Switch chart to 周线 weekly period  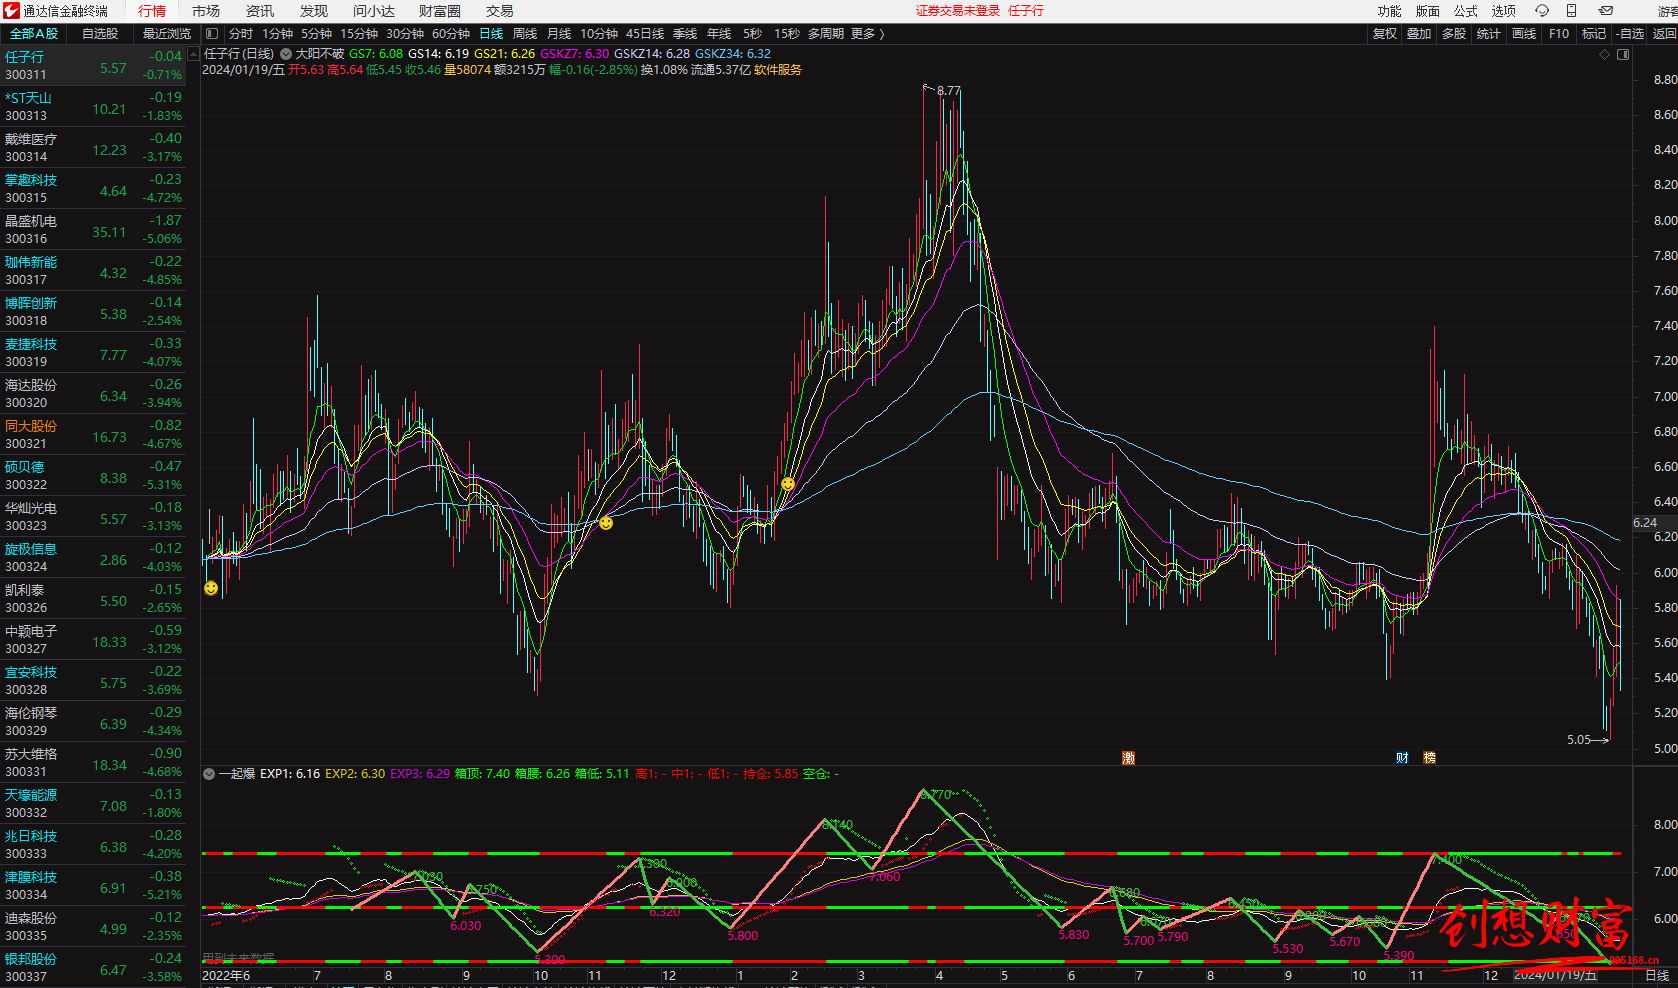tap(525, 34)
